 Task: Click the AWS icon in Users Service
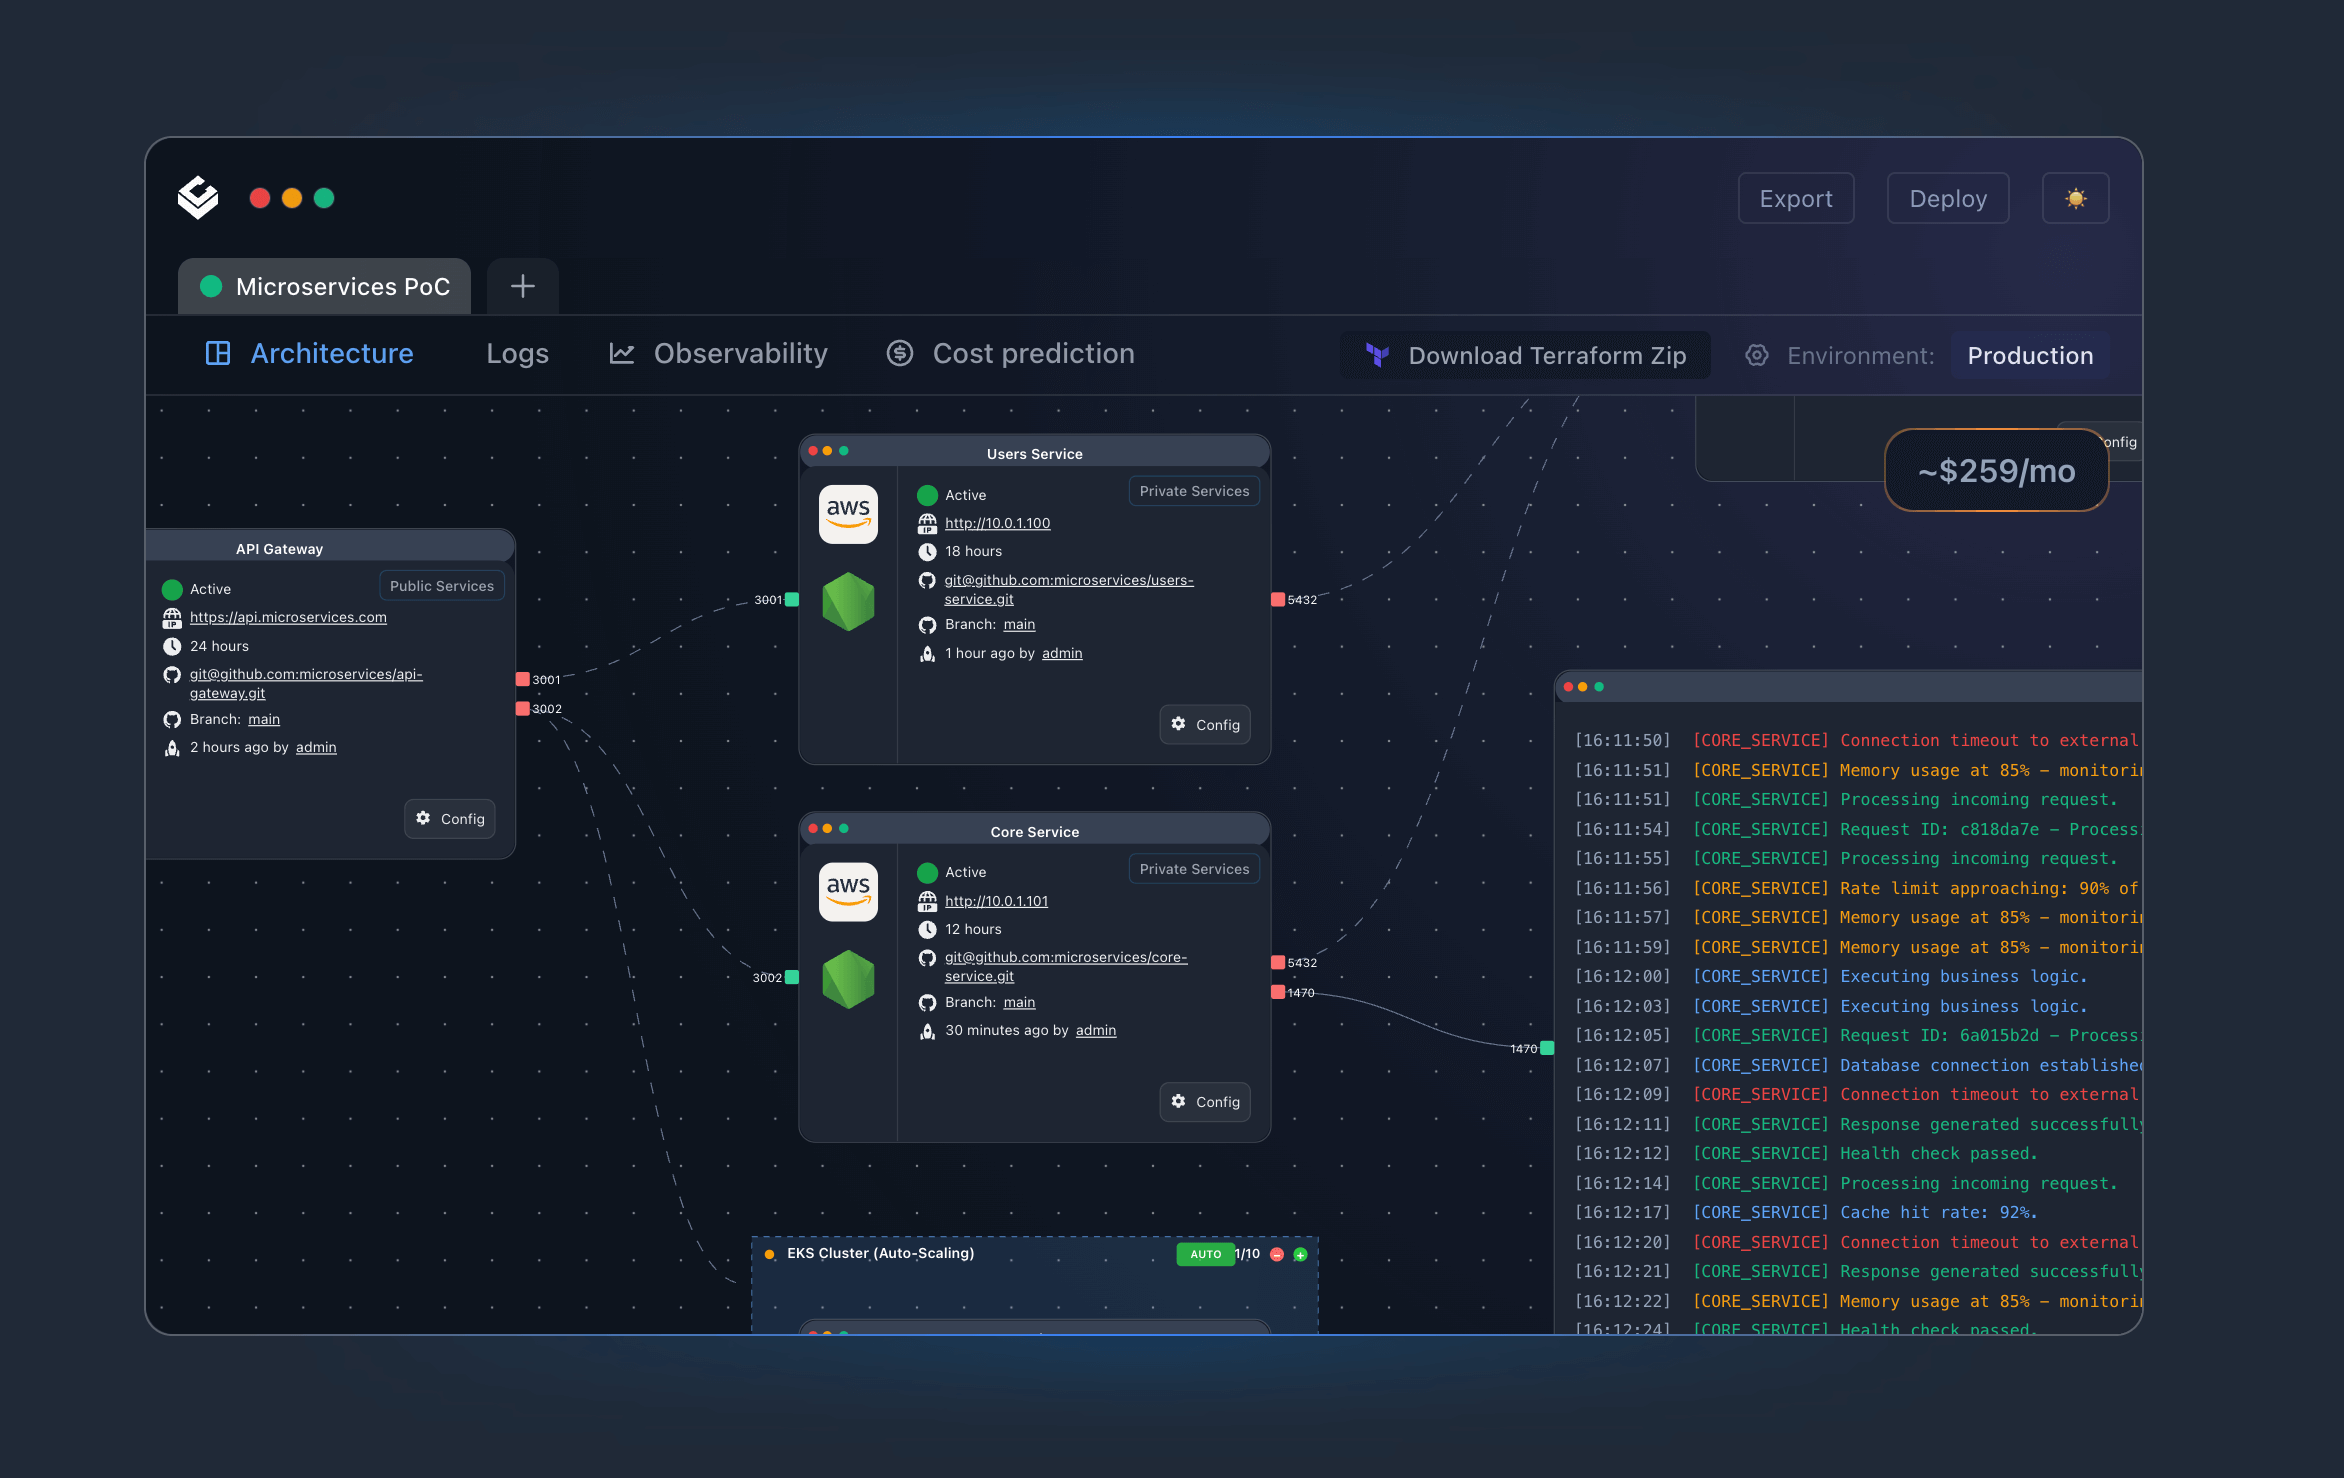(x=848, y=514)
